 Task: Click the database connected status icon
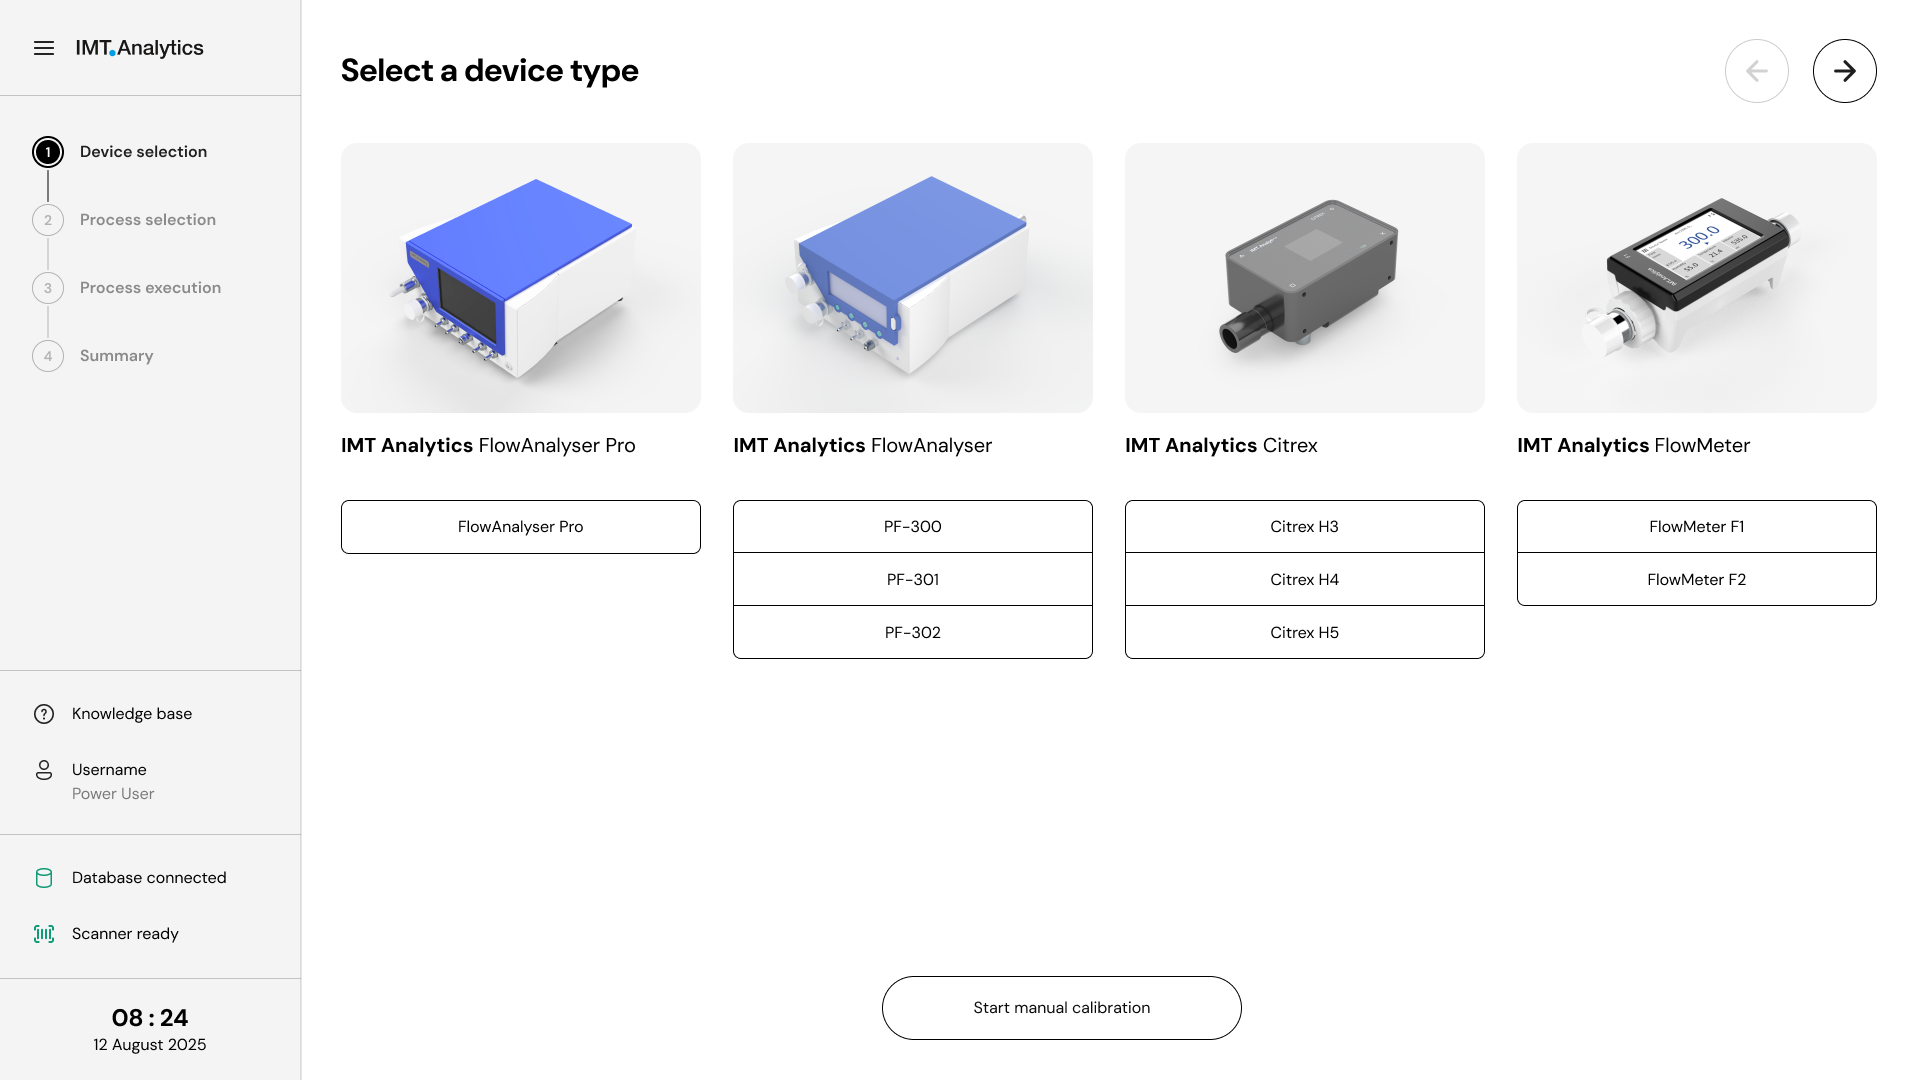tap(44, 877)
